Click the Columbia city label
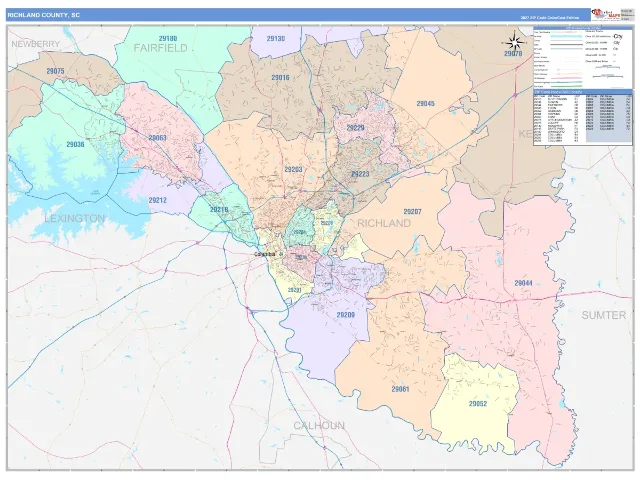 [x=264, y=254]
